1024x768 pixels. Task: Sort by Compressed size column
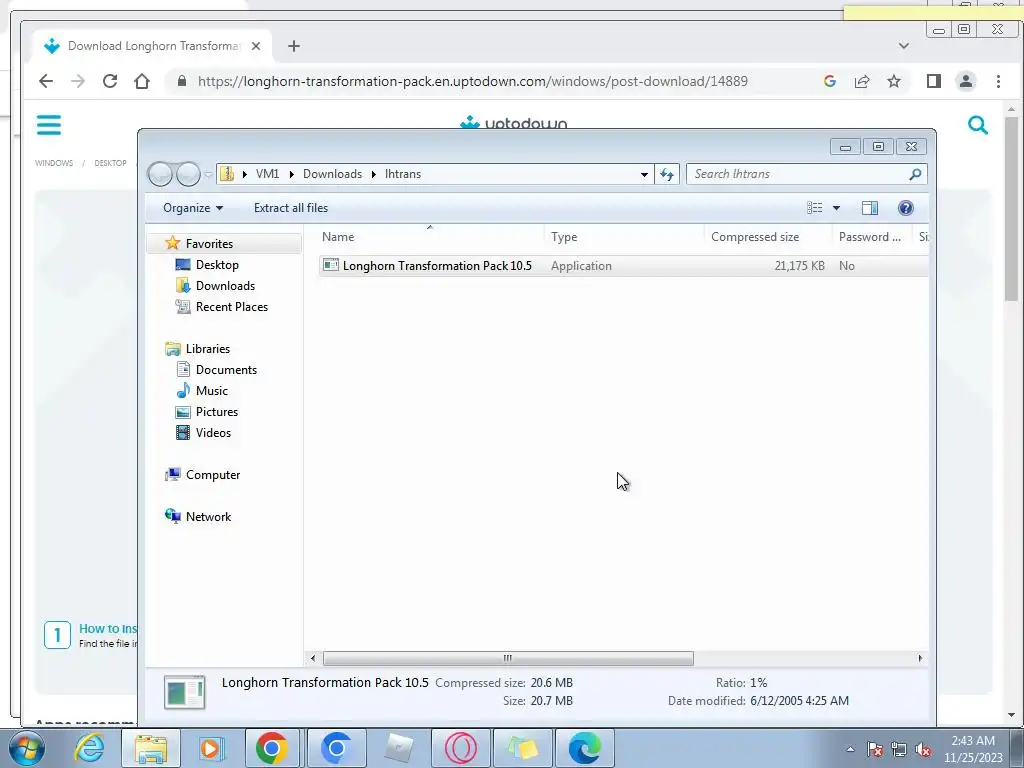[x=768, y=237]
